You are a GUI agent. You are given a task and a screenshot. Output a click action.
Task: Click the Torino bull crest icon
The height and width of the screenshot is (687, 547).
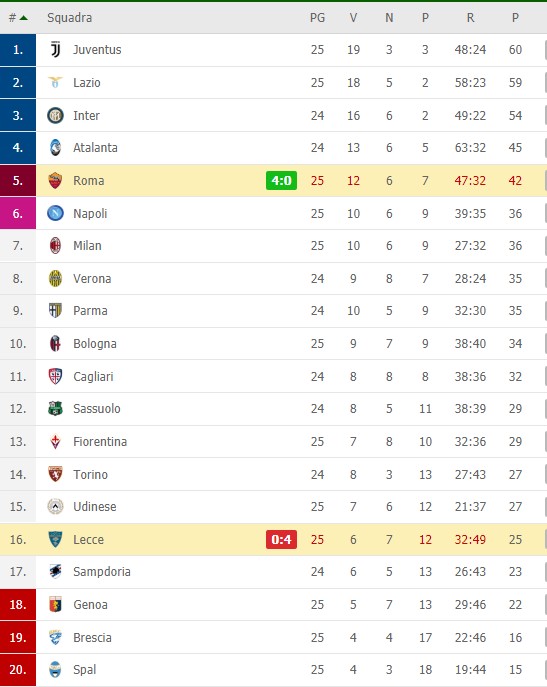[55, 474]
